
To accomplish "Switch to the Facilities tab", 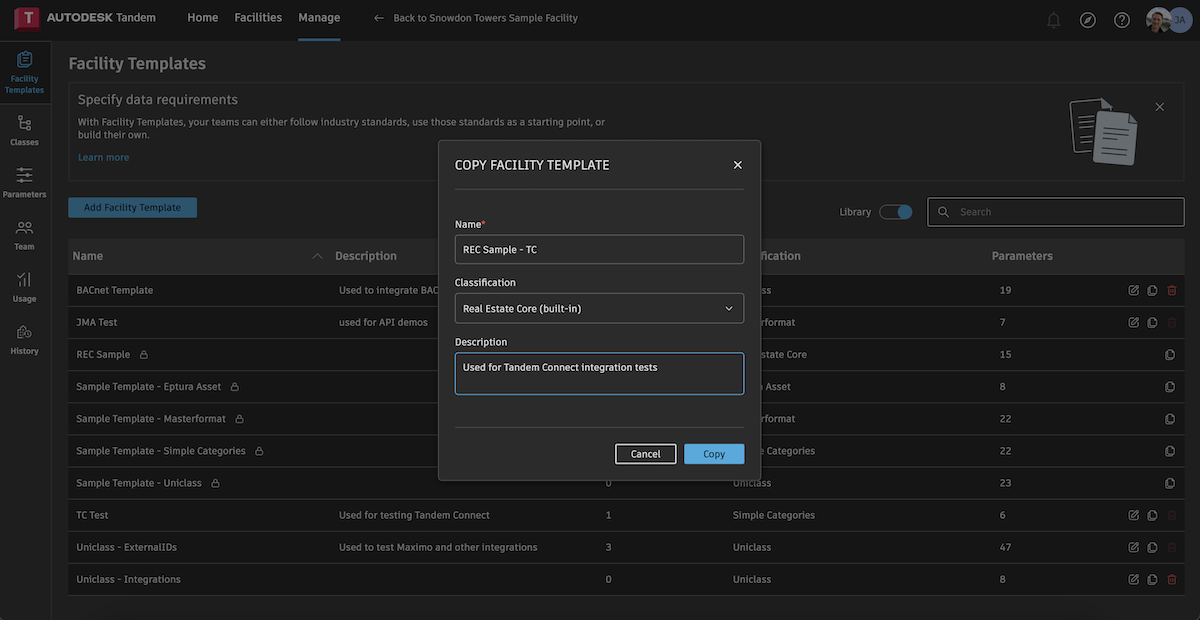I will [258, 18].
